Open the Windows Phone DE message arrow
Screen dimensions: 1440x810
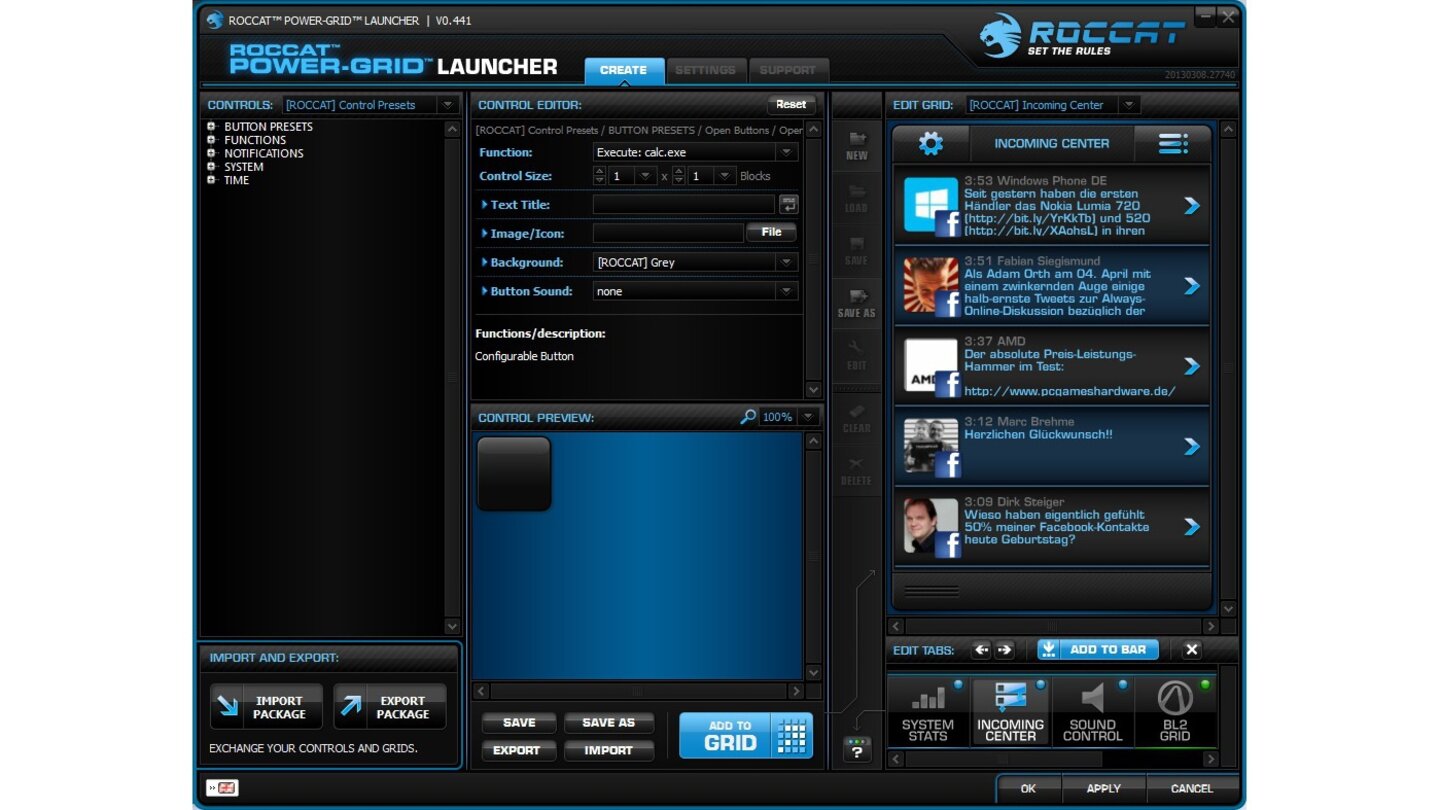(x=1191, y=205)
